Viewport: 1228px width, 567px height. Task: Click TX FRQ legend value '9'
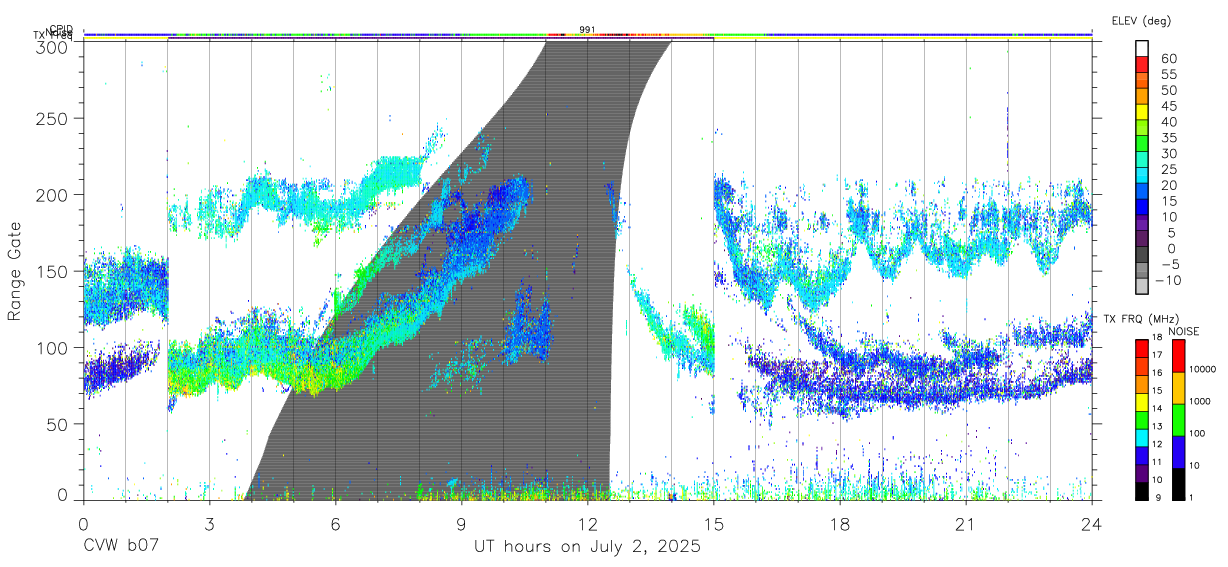pyautogui.click(x=1158, y=497)
